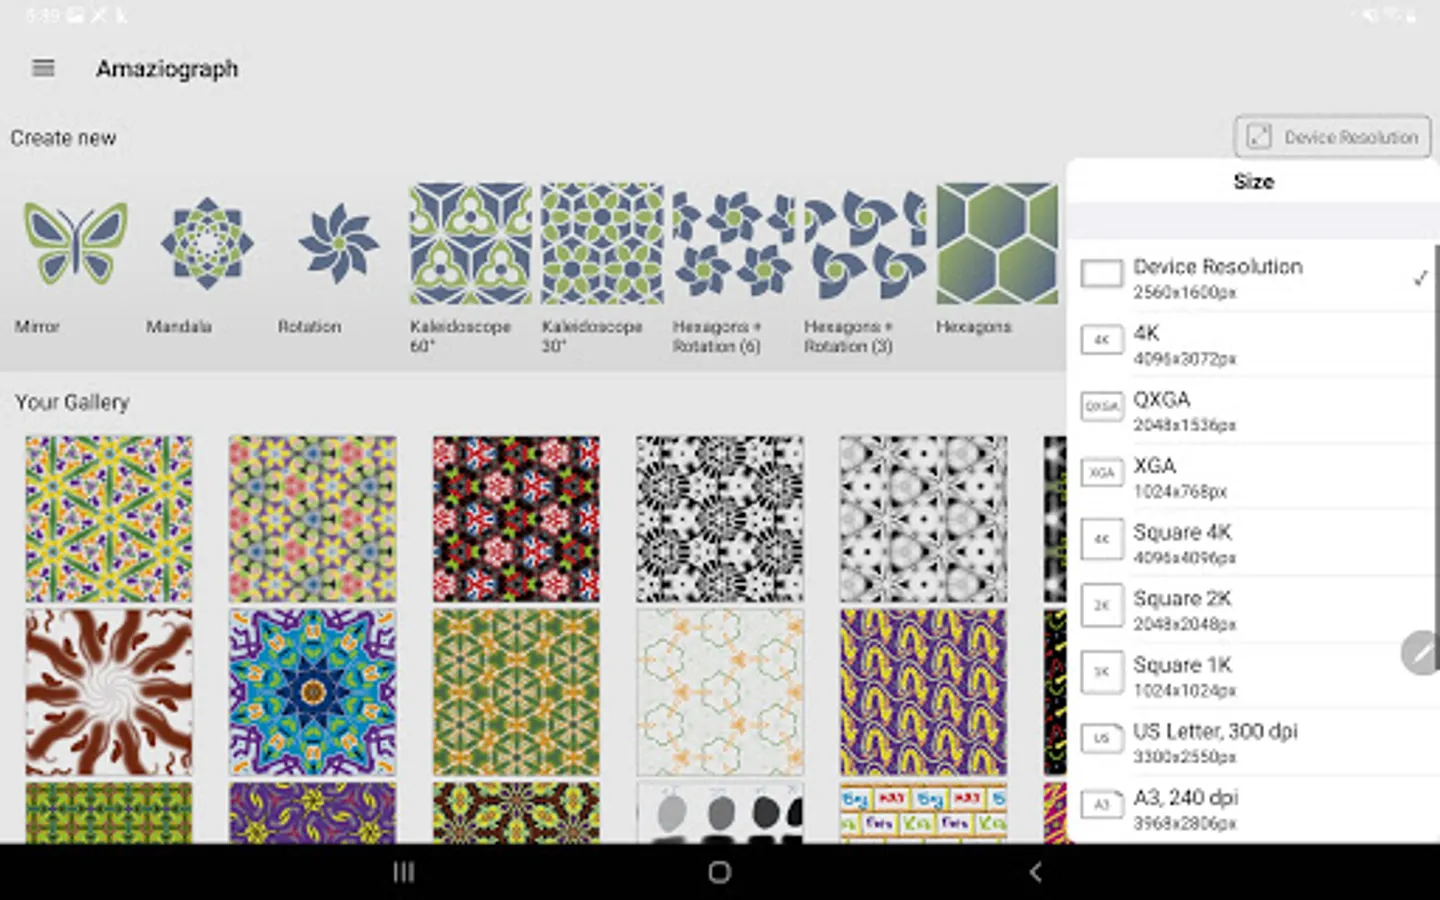
Task: Open the Device Resolution size dropdown
Action: (x=1333, y=137)
